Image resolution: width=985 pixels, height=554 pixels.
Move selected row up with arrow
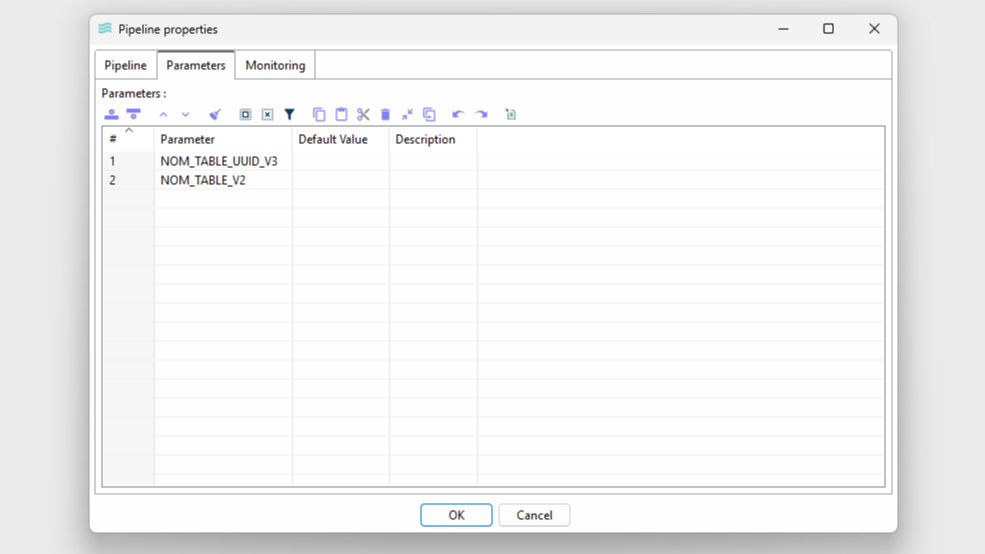point(164,115)
